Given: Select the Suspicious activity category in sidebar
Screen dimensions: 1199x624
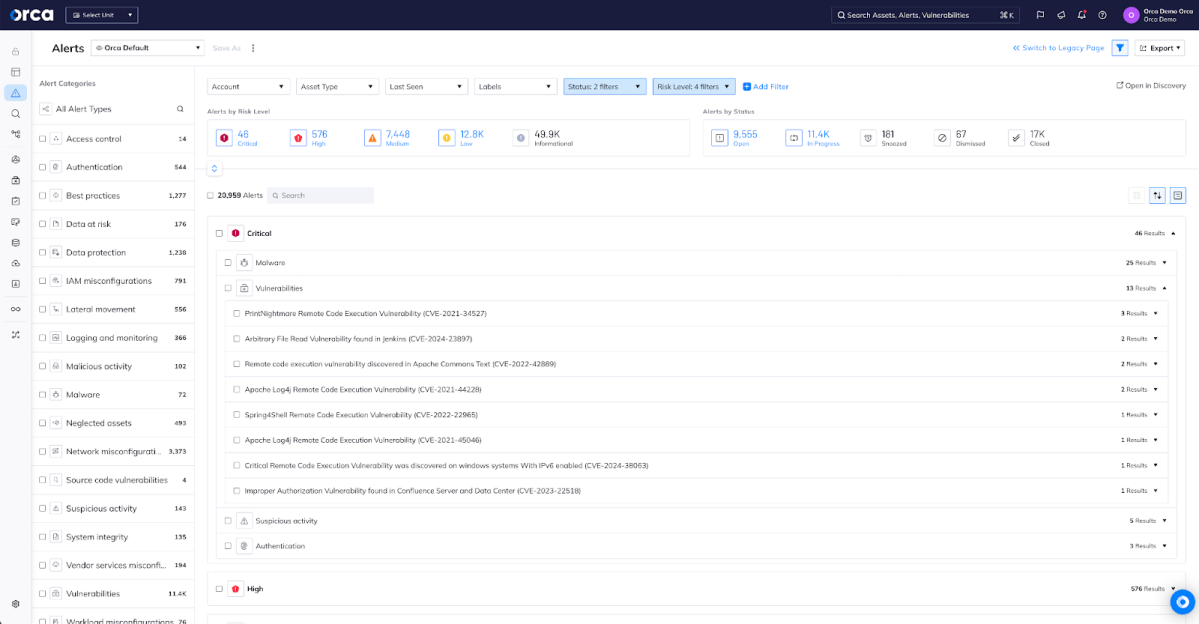Looking at the screenshot, I should tap(101, 509).
